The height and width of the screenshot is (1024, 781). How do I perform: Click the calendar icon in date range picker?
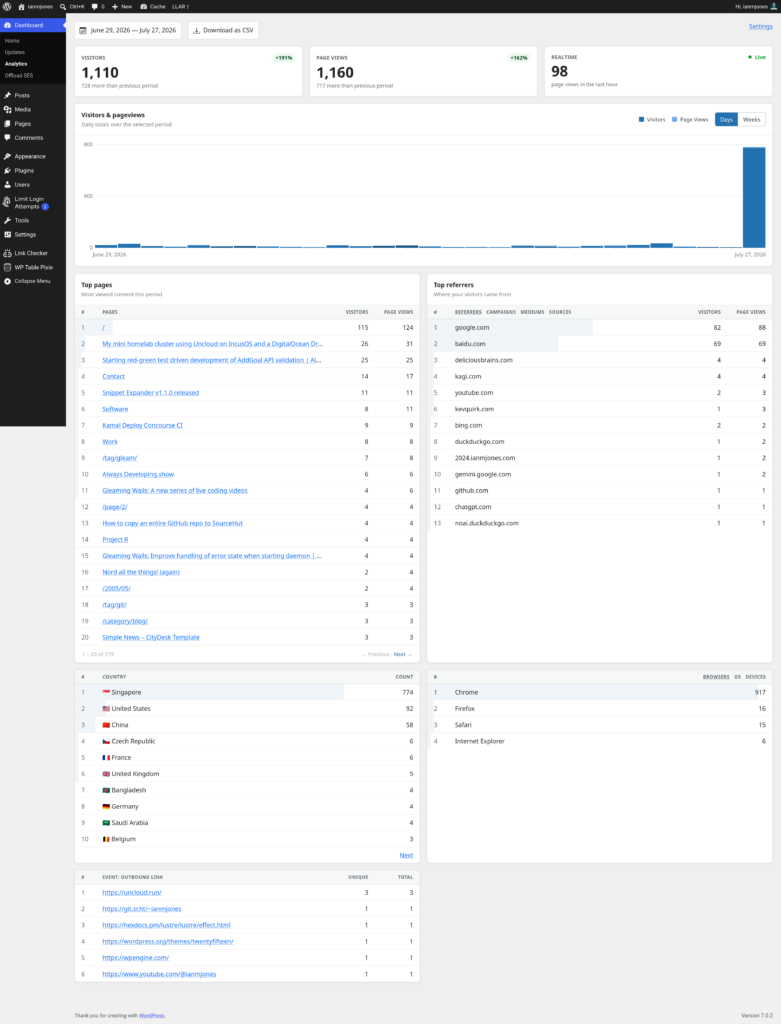pyautogui.click(x=83, y=30)
